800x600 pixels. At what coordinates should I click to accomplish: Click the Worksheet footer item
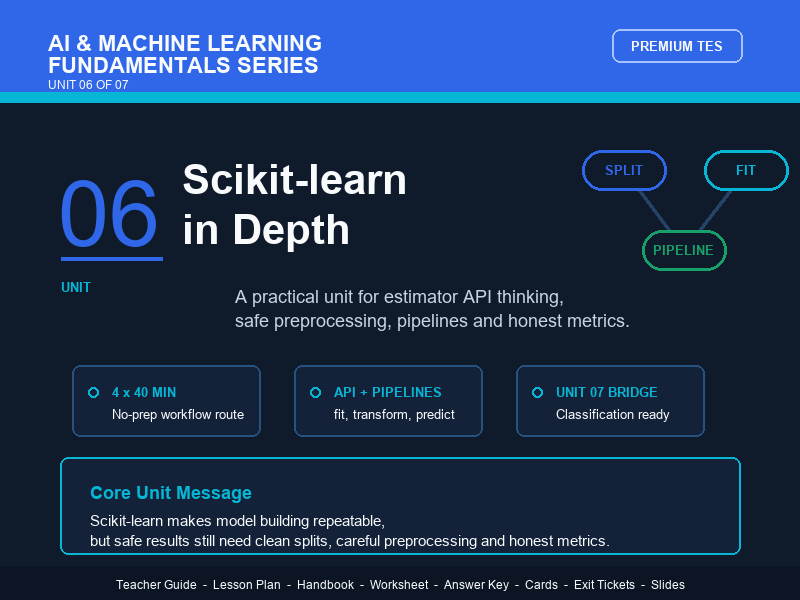coord(399,585)
